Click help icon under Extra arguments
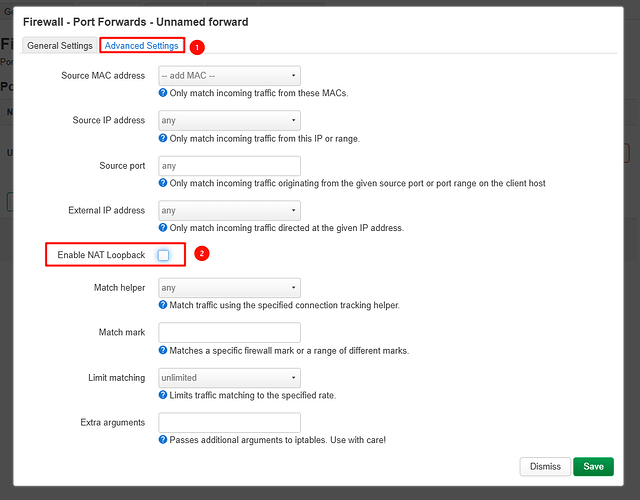 (163, 440)
